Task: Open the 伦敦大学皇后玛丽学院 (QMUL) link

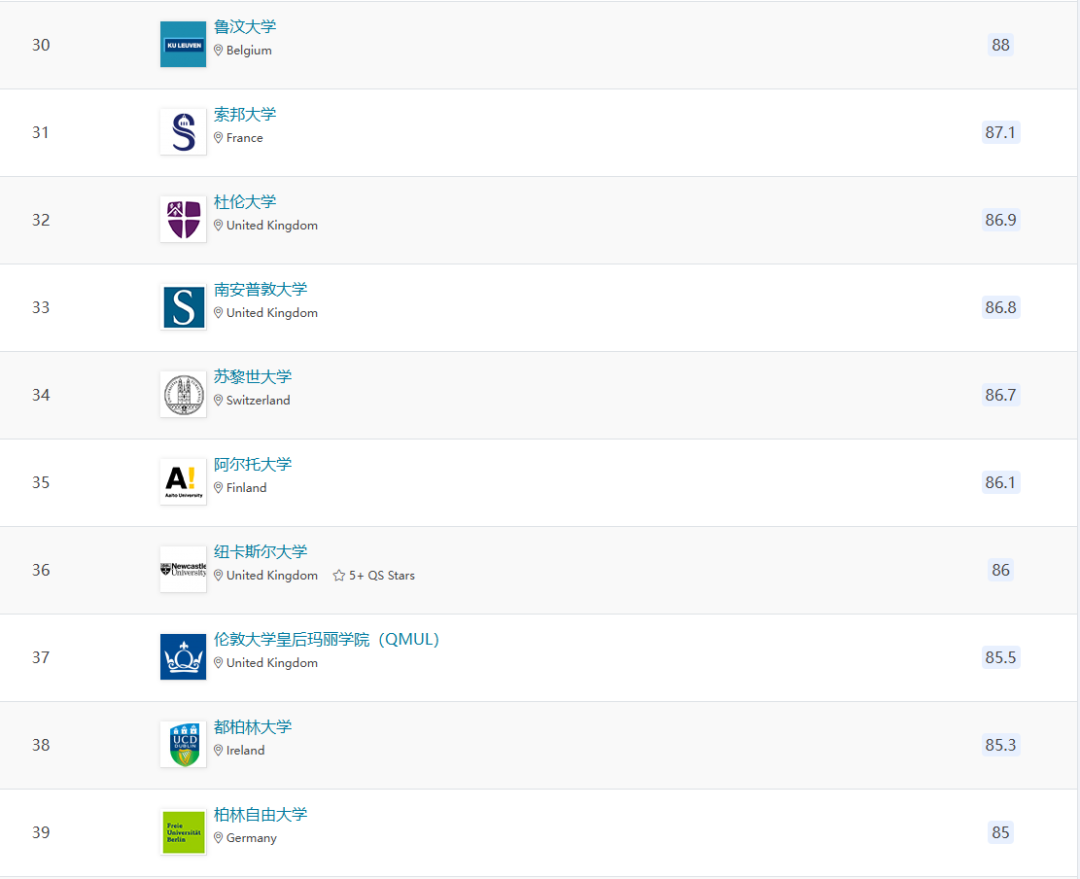Action: pyautogui.click(x=328, y=639)
